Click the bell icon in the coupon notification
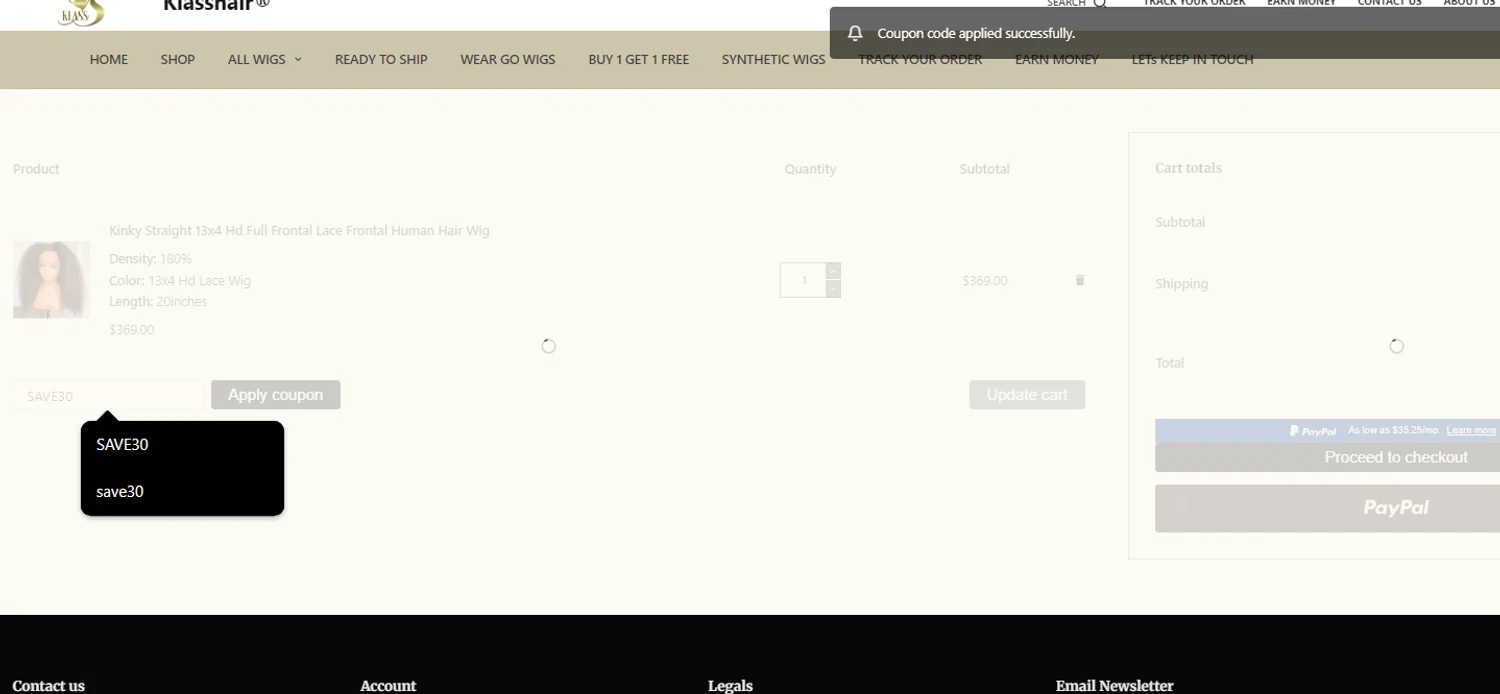The height and width of the screenshot is (694, 1500). coord(855,33)
